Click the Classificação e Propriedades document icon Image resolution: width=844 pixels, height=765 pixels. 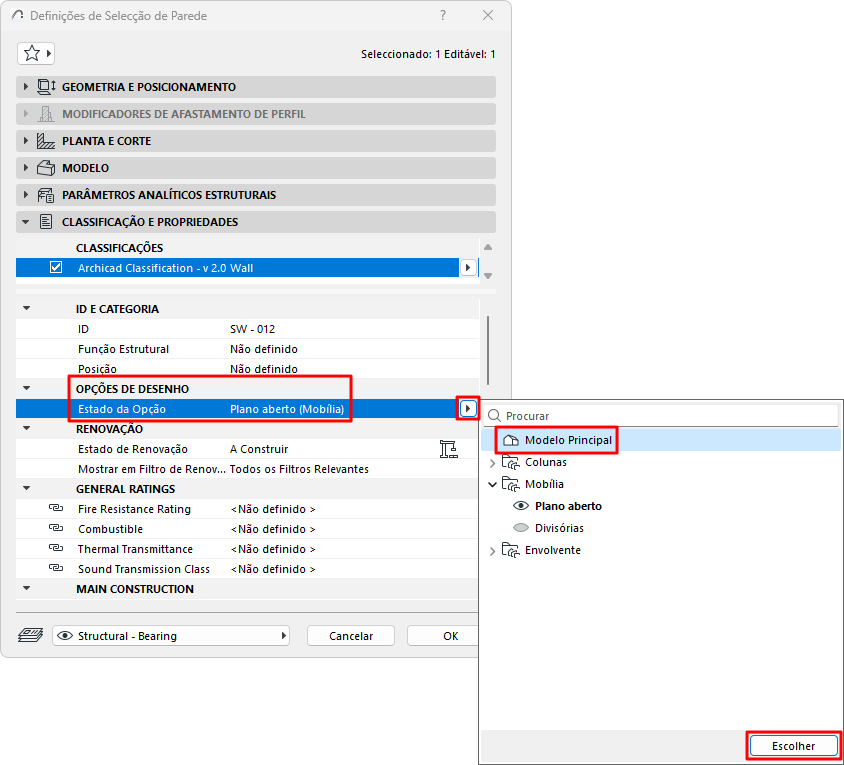tap(46, 222)
